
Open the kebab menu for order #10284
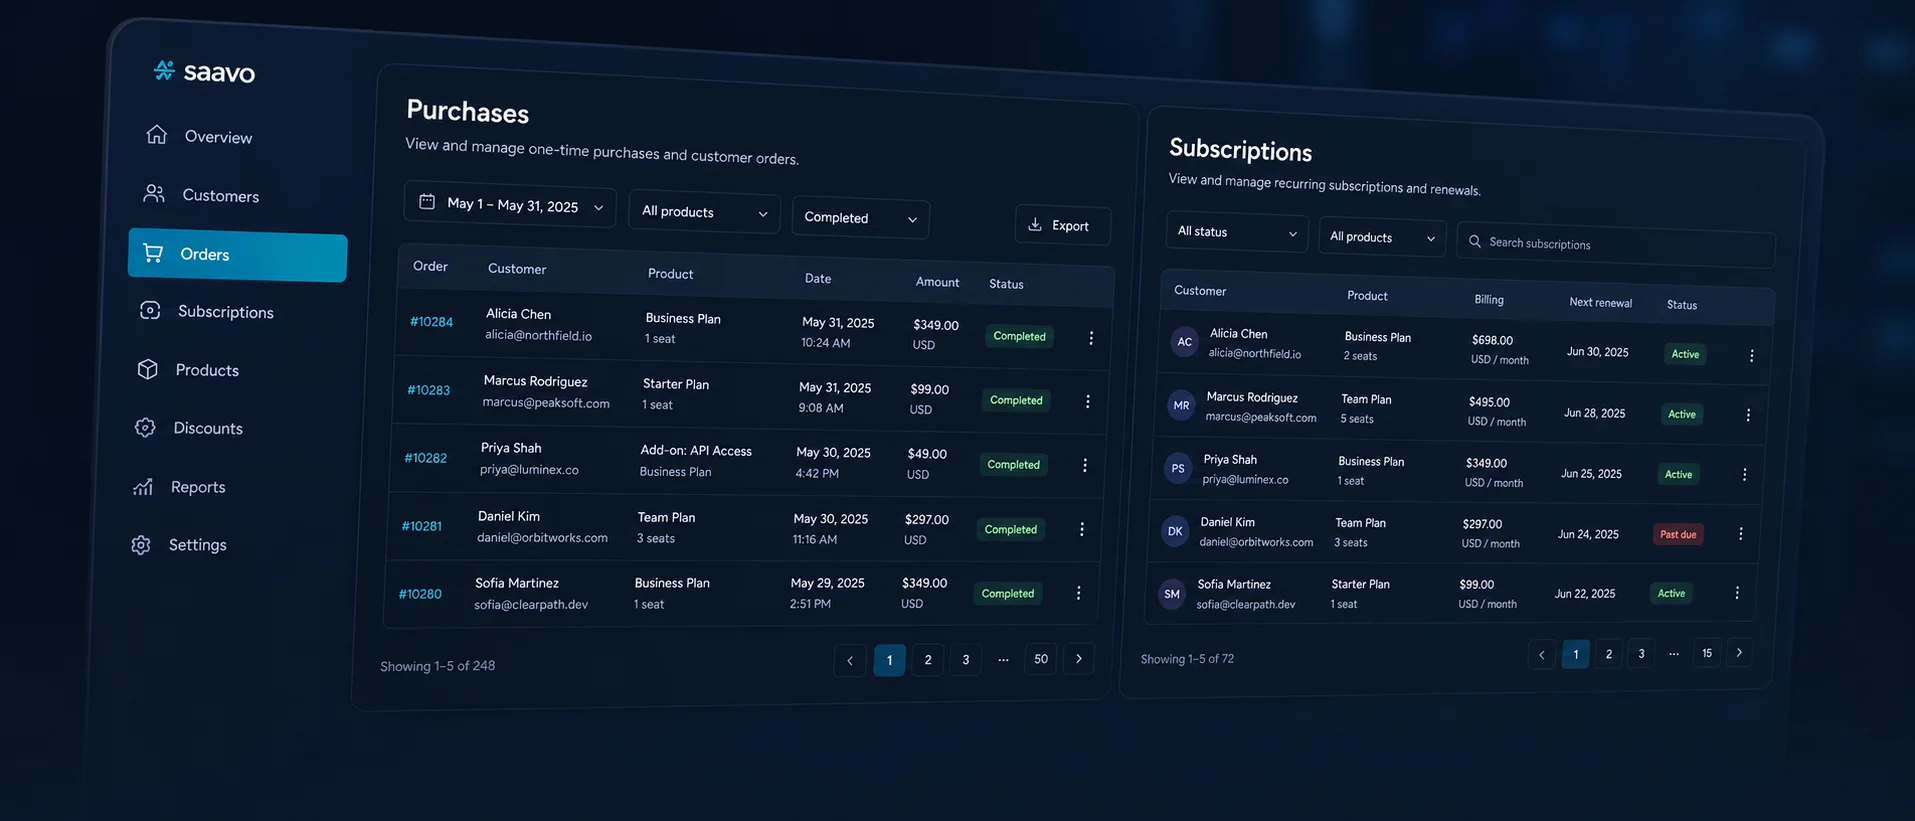tap(1091, 338)
